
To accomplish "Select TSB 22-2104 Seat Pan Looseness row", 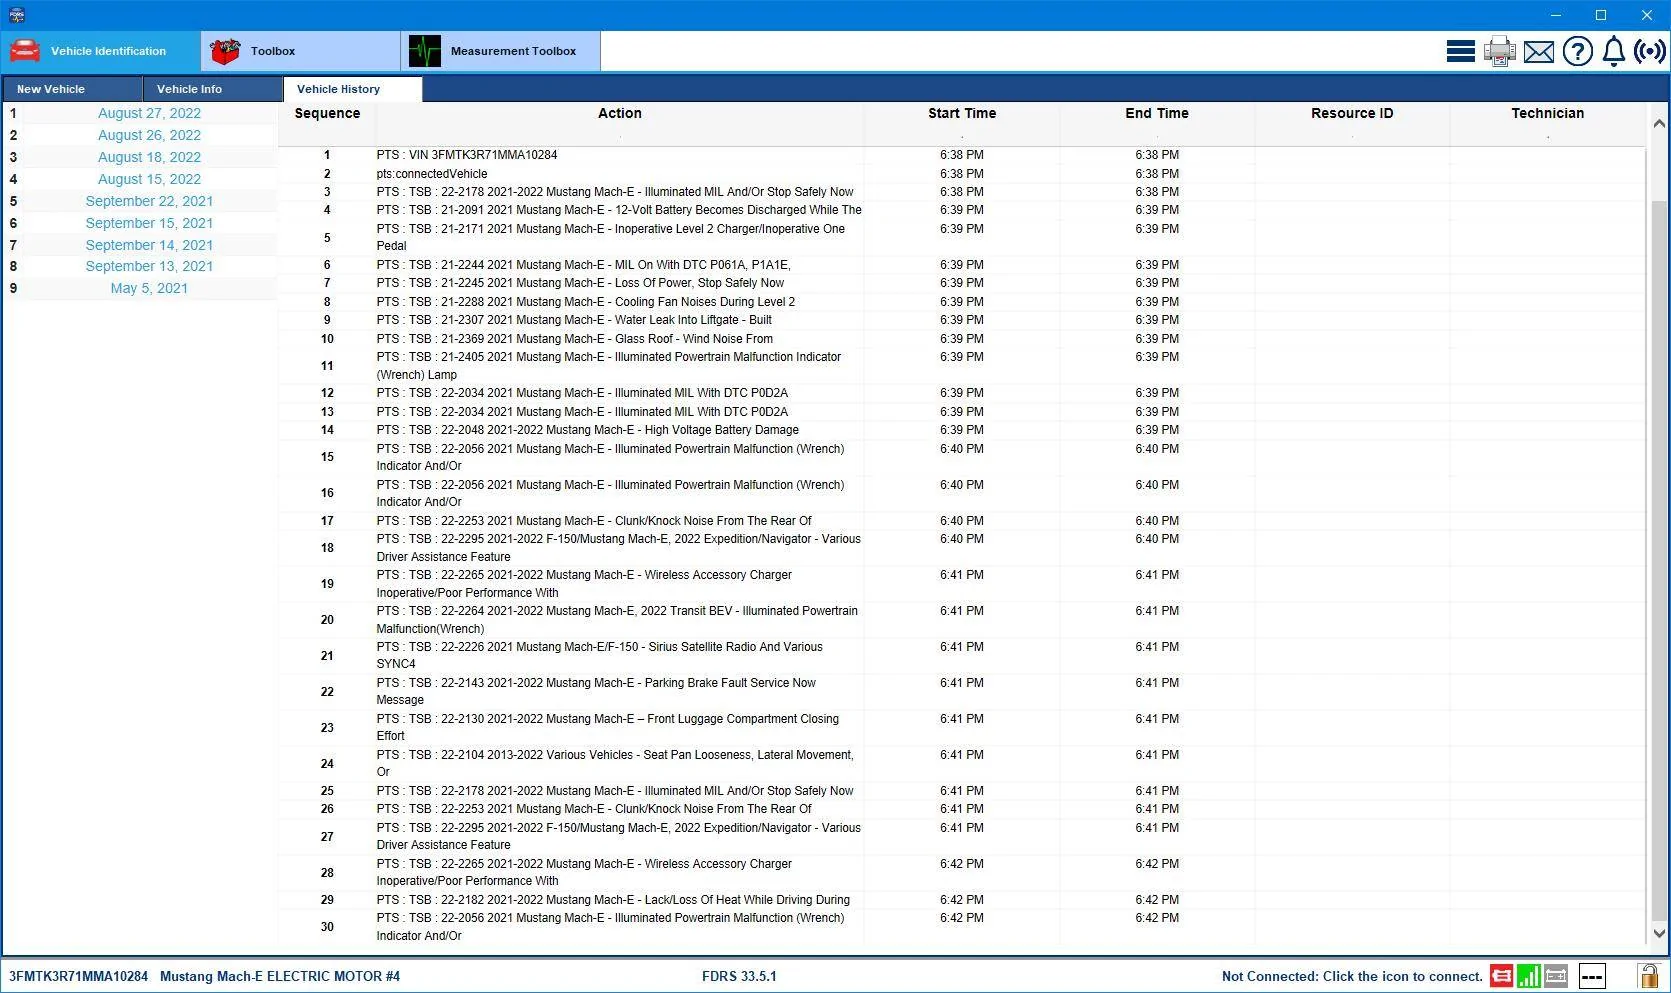I will point(960,764).
